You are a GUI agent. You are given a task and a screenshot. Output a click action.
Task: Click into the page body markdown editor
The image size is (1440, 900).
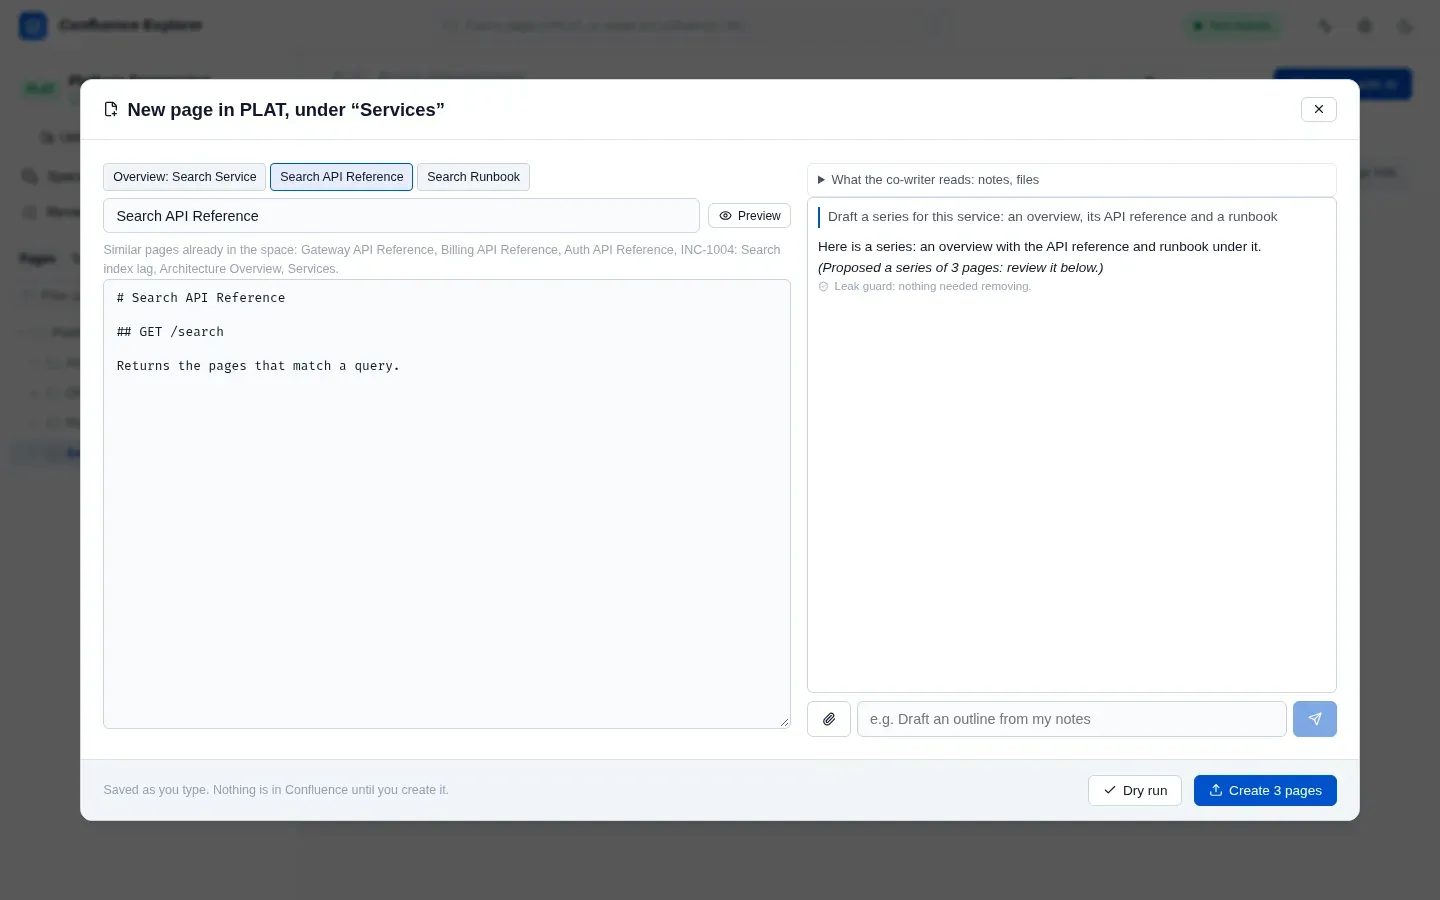point(447,504)
